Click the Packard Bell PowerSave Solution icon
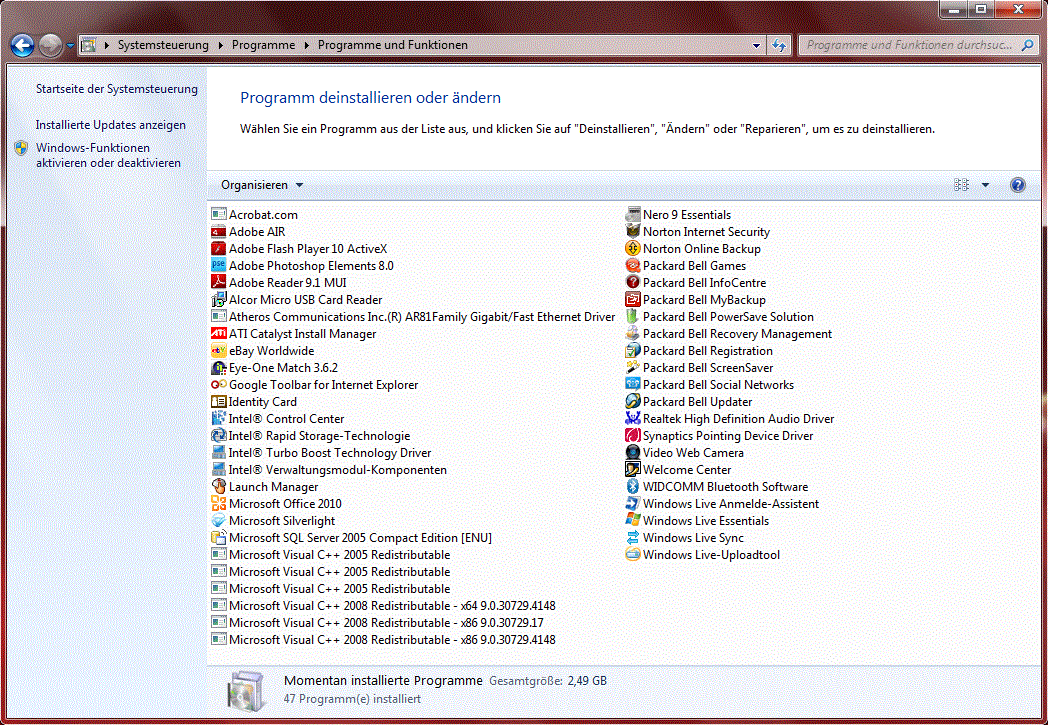The image size is (1048, 725). click(633, 317)
